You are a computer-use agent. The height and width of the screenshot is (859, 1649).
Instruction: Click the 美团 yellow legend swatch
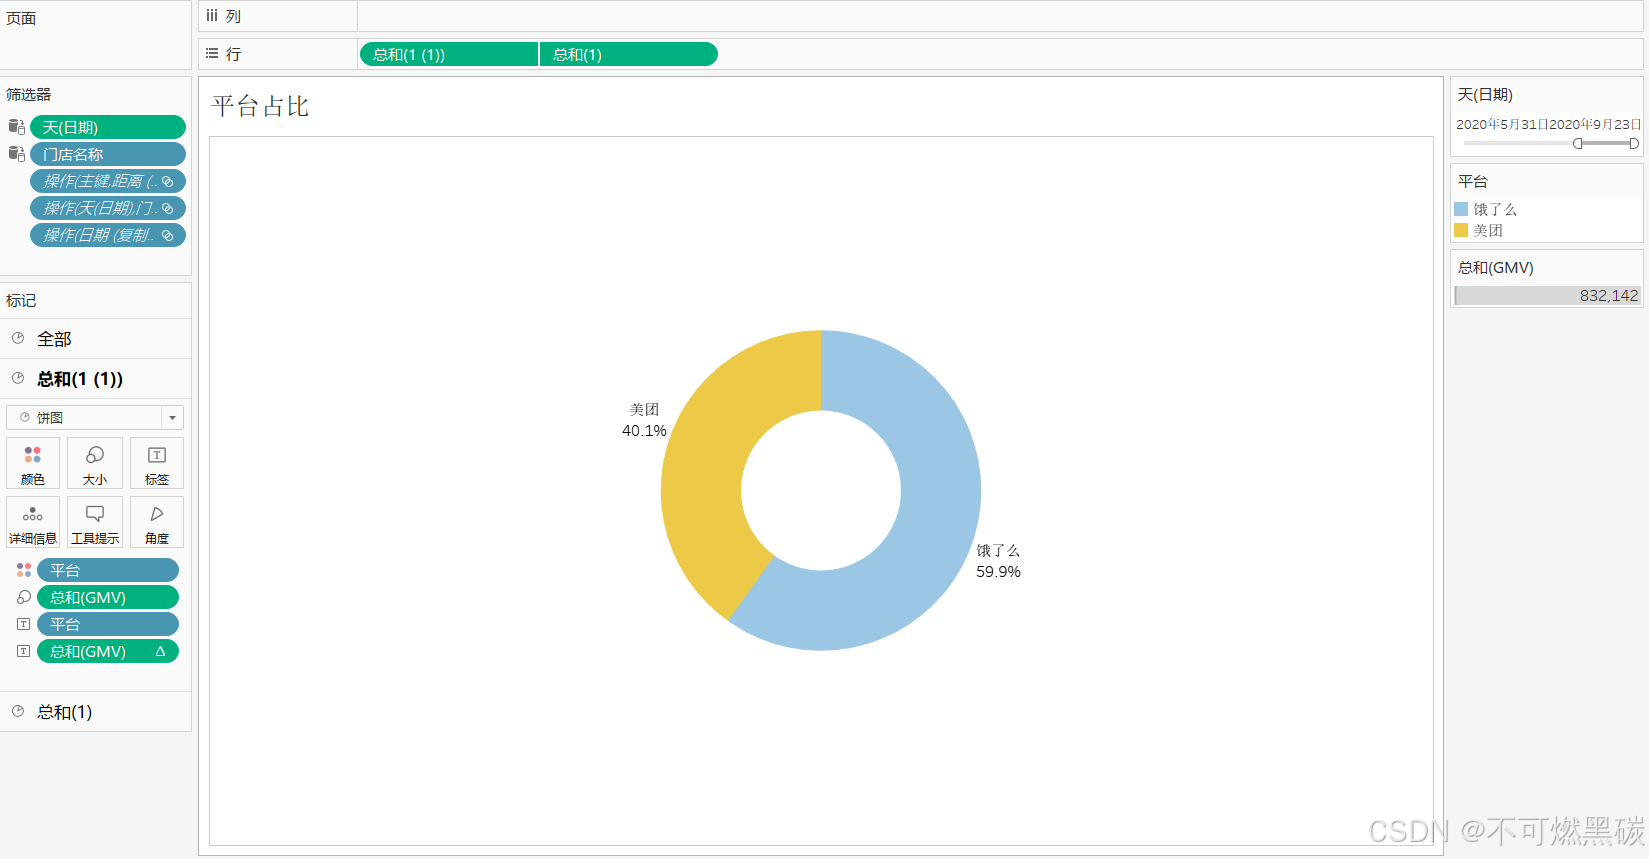pos(1461,230)
